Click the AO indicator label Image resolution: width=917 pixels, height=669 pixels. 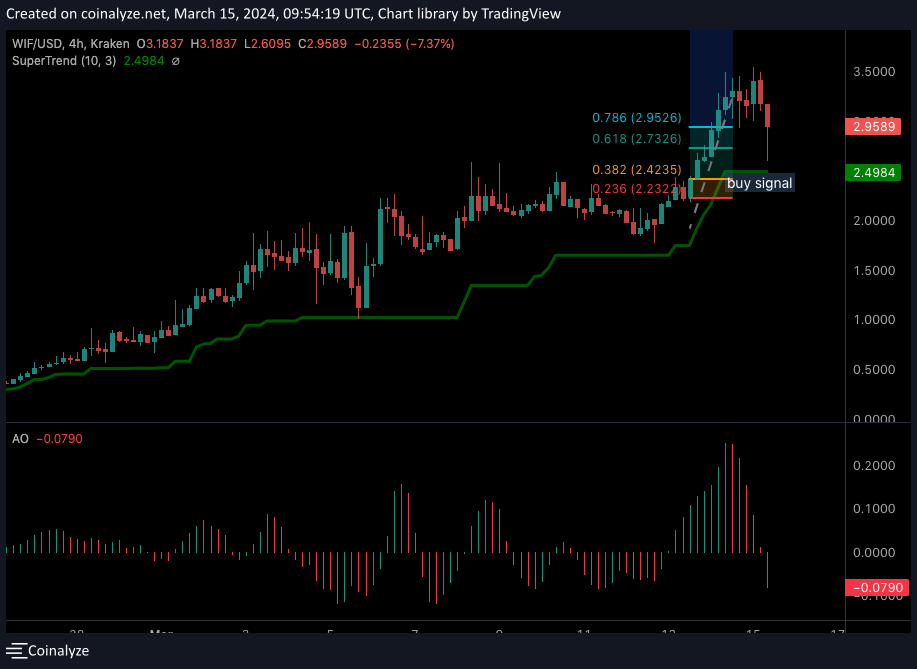(x=20, y=439)
